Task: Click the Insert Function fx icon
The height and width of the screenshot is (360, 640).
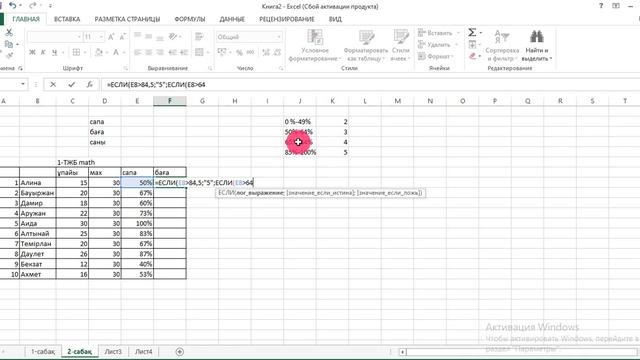Action: click(89, 84)
